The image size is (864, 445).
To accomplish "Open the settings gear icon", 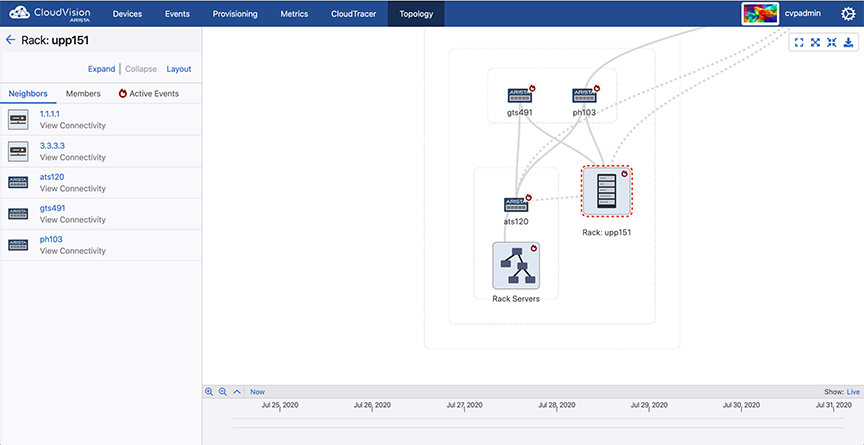I will point(848,14).
